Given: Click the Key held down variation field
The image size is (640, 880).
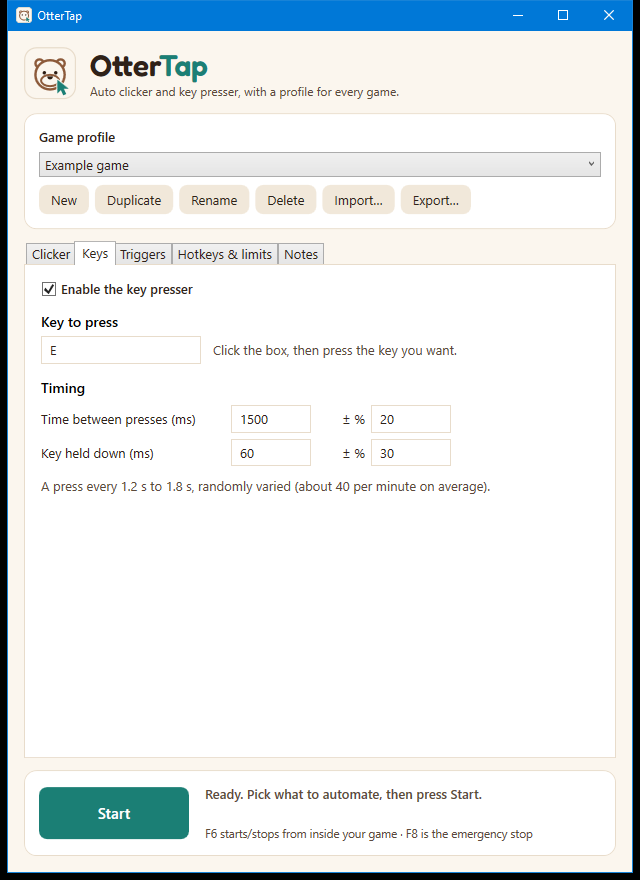Looking at the screenshot, I should click(x=411, y=453).
